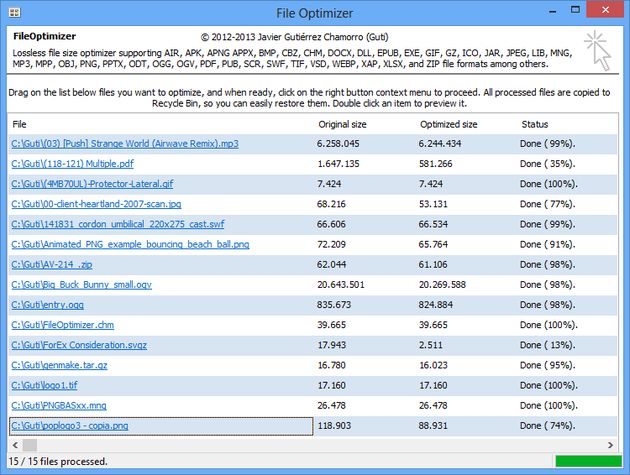
Task: Click optimized size 824.884 cell
Action: coord(436,305)
